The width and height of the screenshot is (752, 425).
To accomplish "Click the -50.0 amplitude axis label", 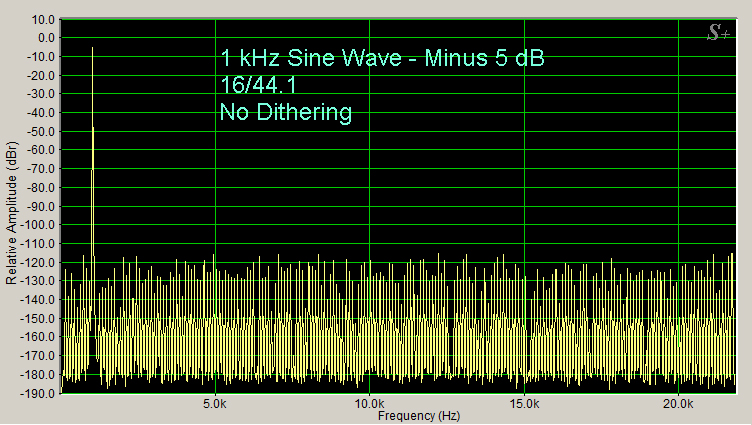I will tap(40, 132).
